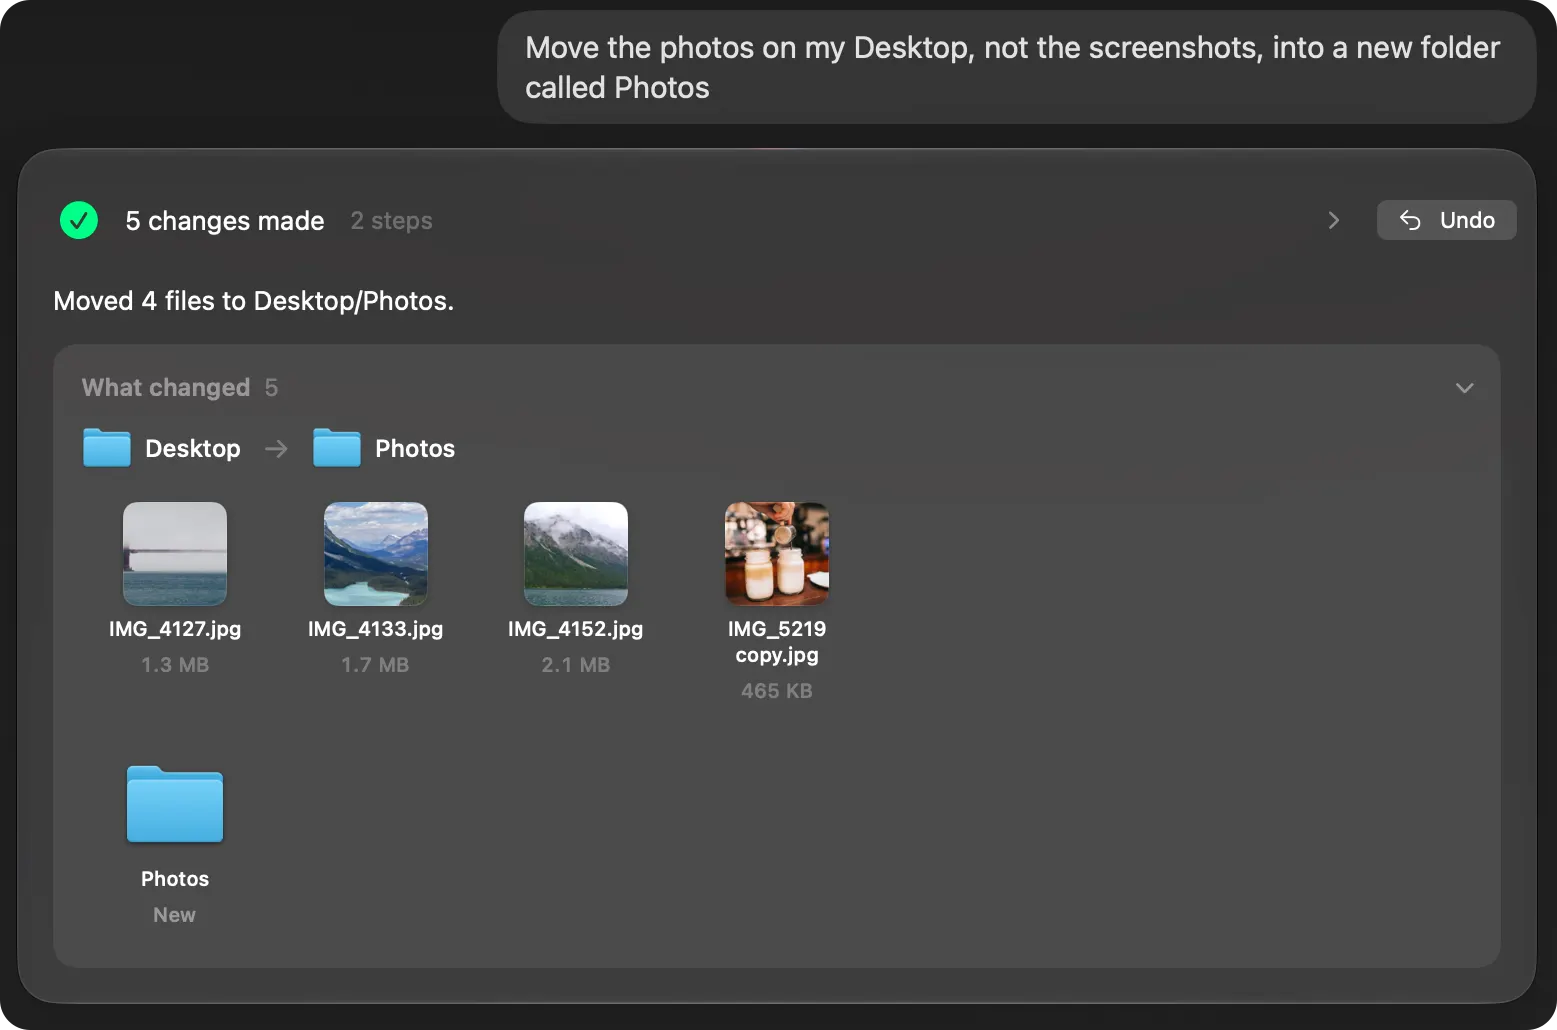Click the Desktop label in the path
The width and height of the screenshot is (1557, 1030).
click(193, 448)
